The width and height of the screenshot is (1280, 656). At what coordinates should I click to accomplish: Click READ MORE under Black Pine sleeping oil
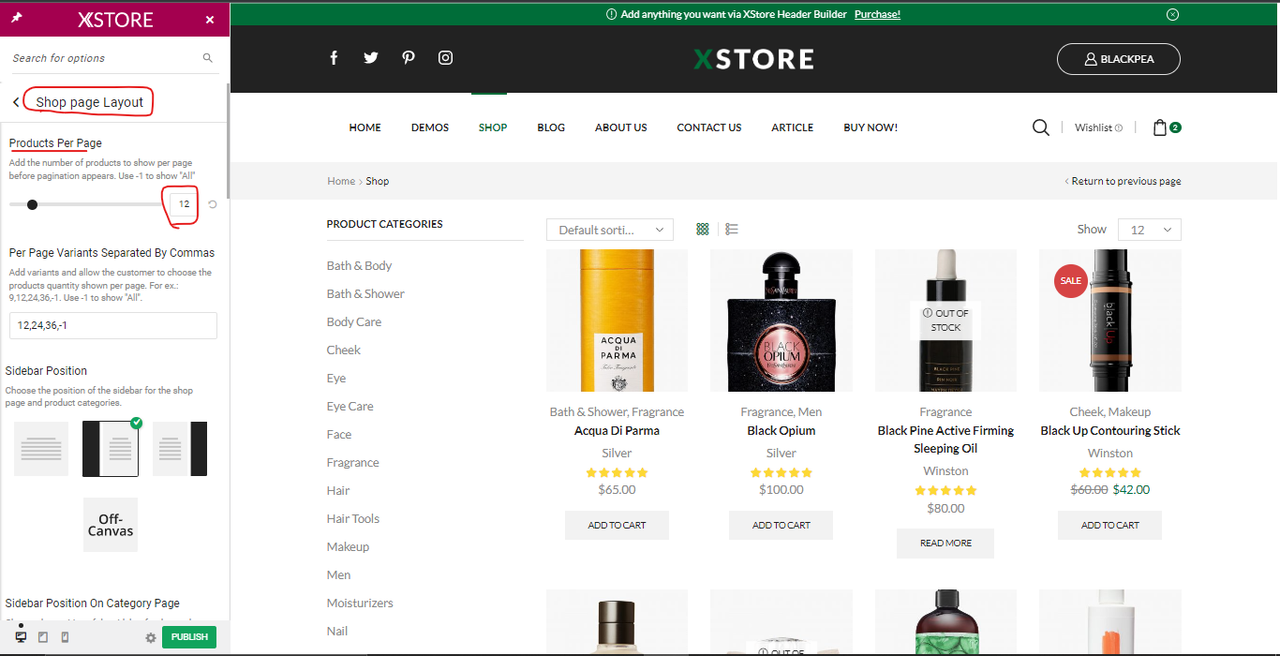click(x=946, y=543)
